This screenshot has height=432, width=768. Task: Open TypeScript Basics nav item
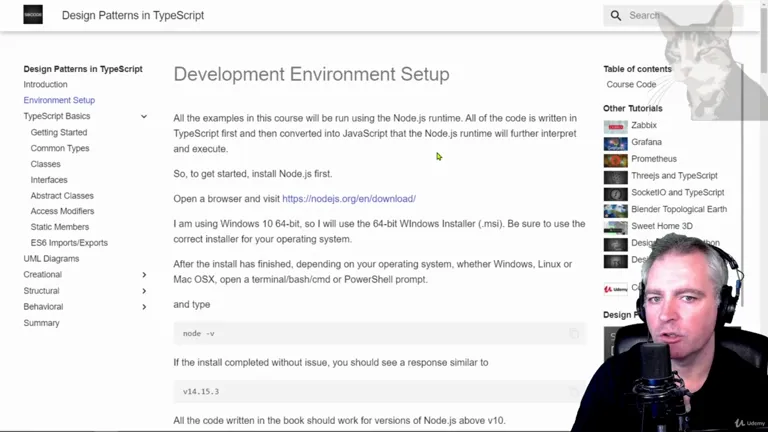(x=57, y=116)
